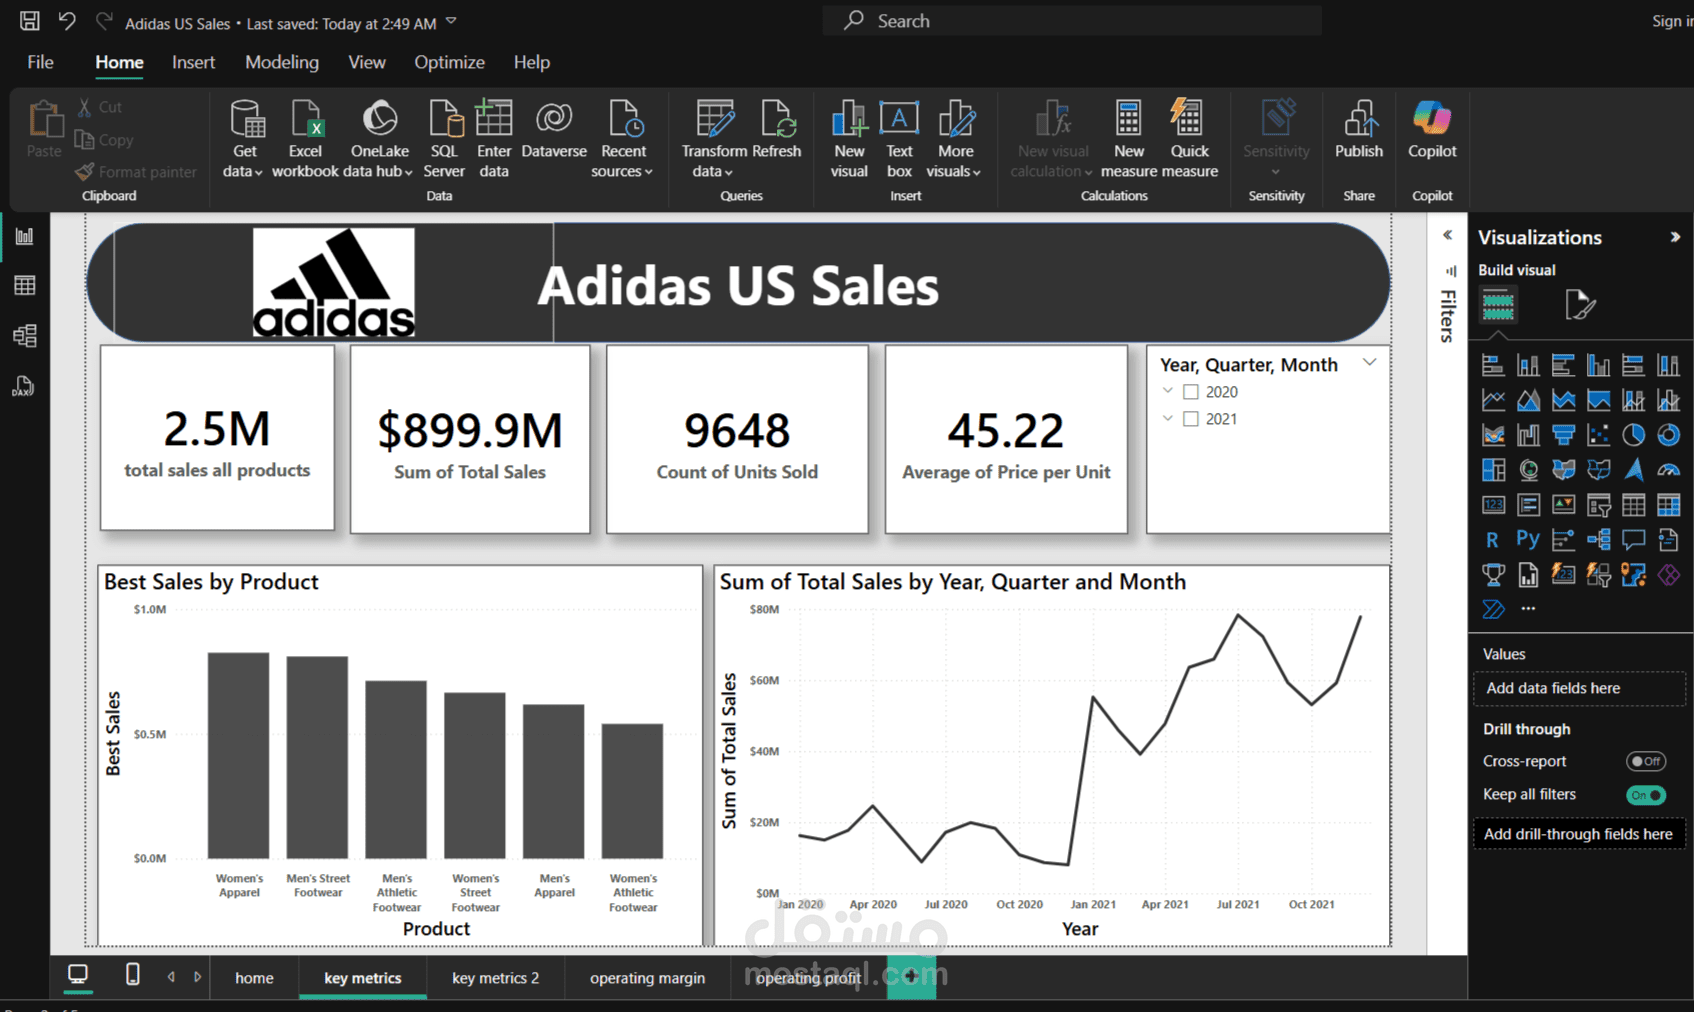Create a New measure

[x=1129, y=140]
